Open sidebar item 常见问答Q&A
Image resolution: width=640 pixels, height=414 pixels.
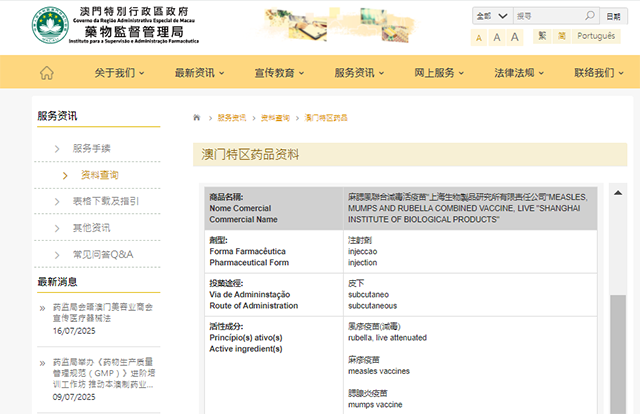(103, 255)
